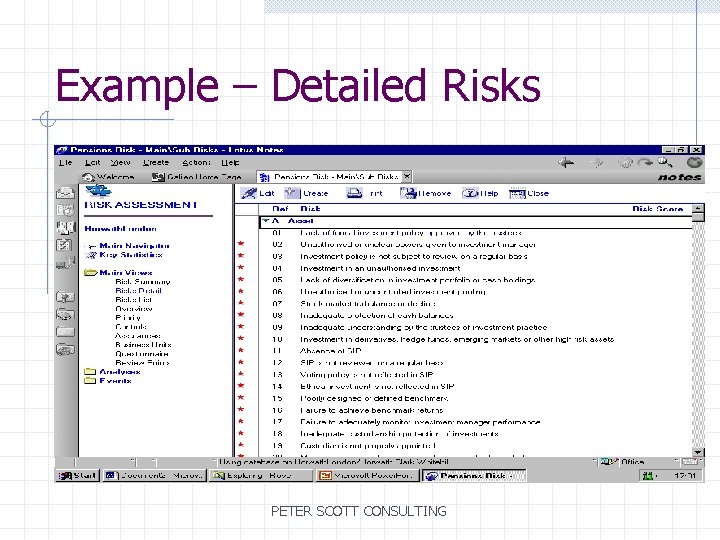Select the Review Points view
The image size is (720, 540).
[x=142, y=362]
